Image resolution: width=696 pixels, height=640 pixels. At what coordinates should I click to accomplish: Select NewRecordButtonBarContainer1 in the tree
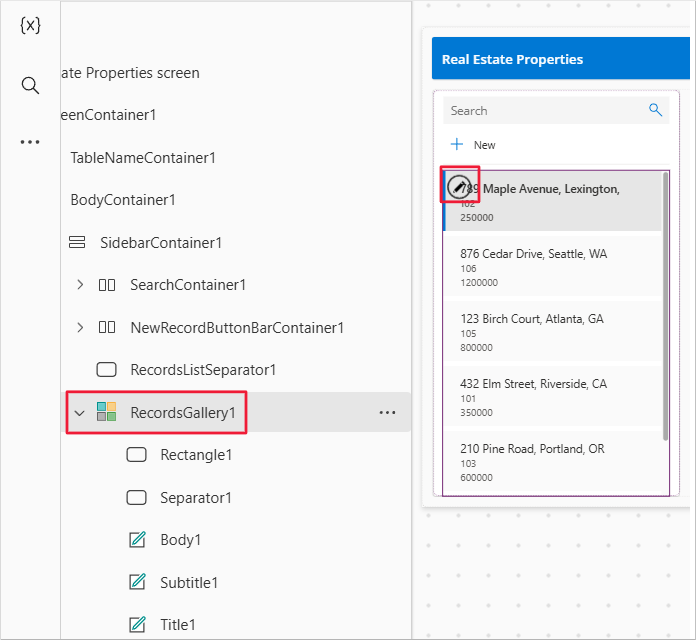tap(237, 328)
